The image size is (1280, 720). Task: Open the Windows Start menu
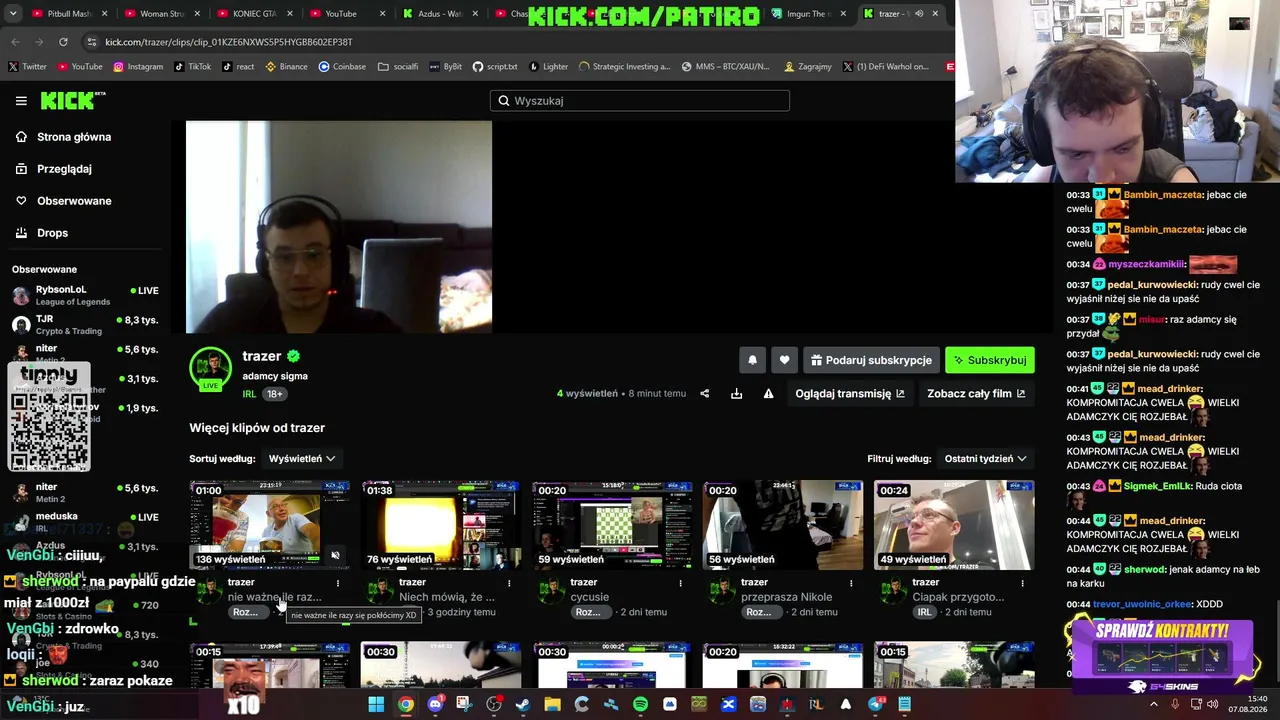point(376,704)
